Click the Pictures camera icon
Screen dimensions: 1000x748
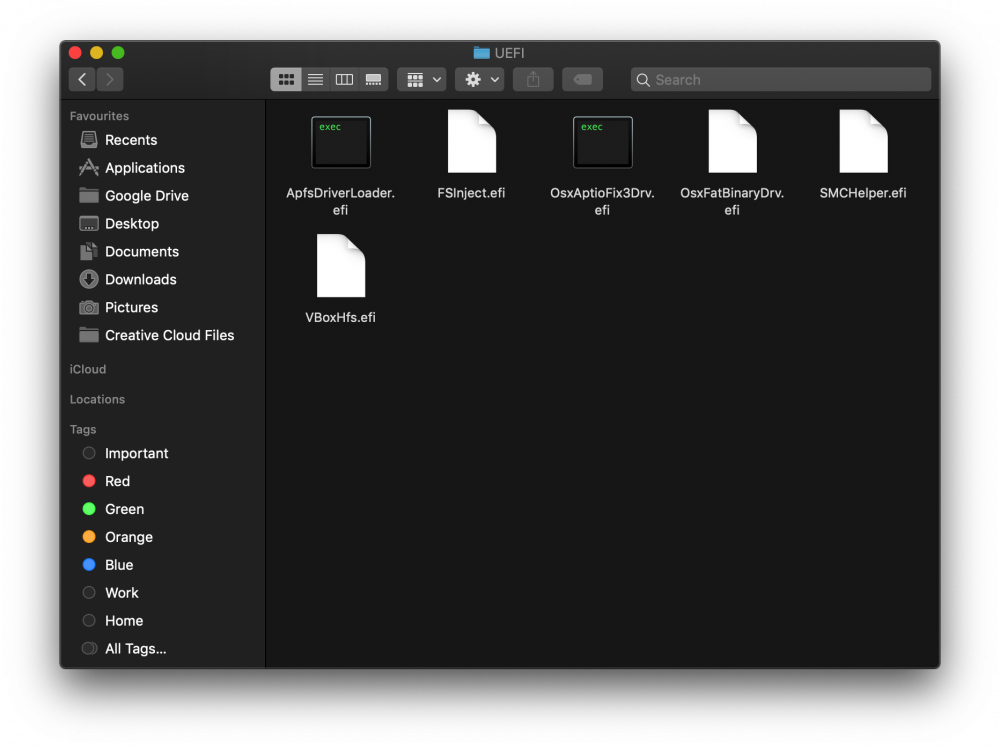89,307
